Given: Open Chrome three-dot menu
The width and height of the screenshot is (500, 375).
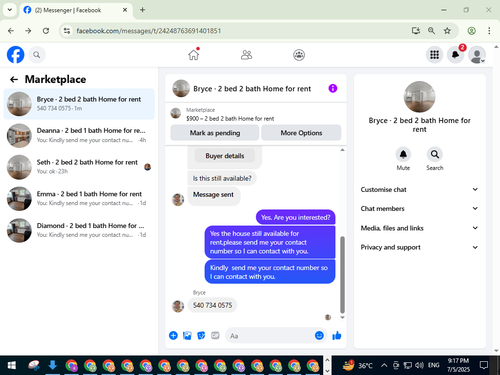Looking at the screenshot, I should 489,31.
